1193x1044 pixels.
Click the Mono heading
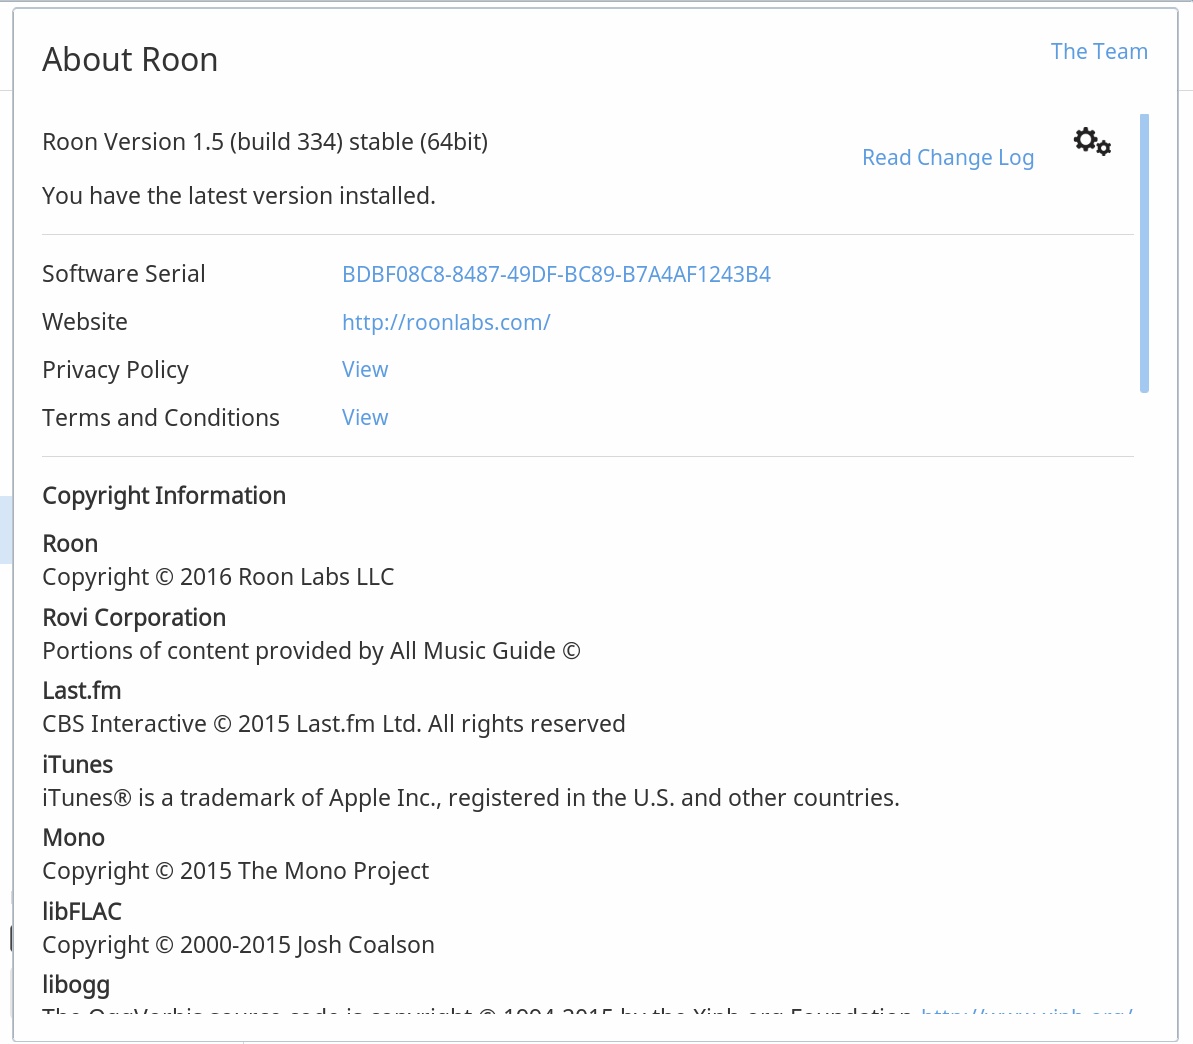click(x=73, y=838)
